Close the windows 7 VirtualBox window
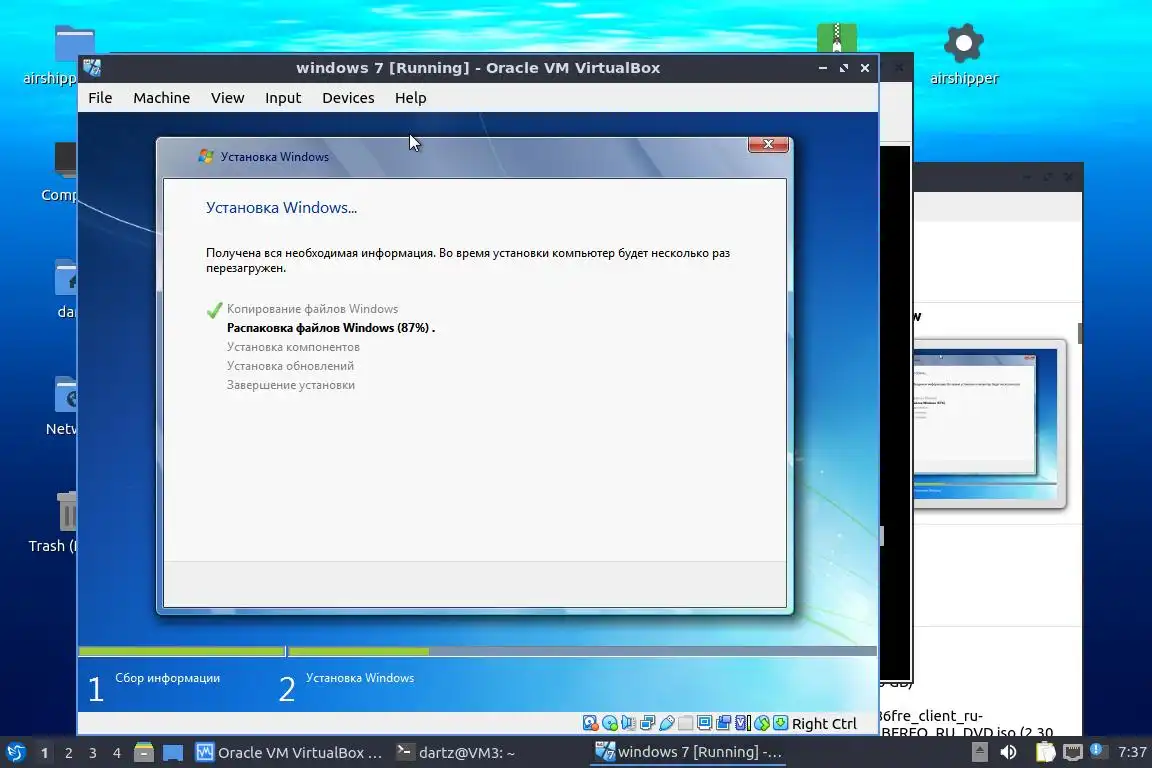1152x768 pixels. tap(865, 68)
